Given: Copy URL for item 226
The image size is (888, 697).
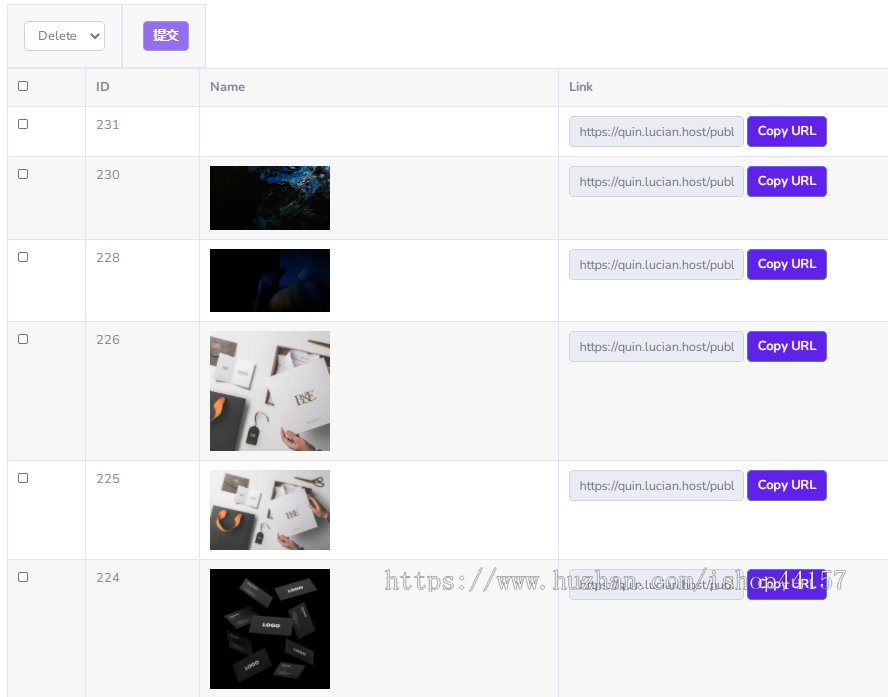Looking at the screenshot, I should 787,347.
